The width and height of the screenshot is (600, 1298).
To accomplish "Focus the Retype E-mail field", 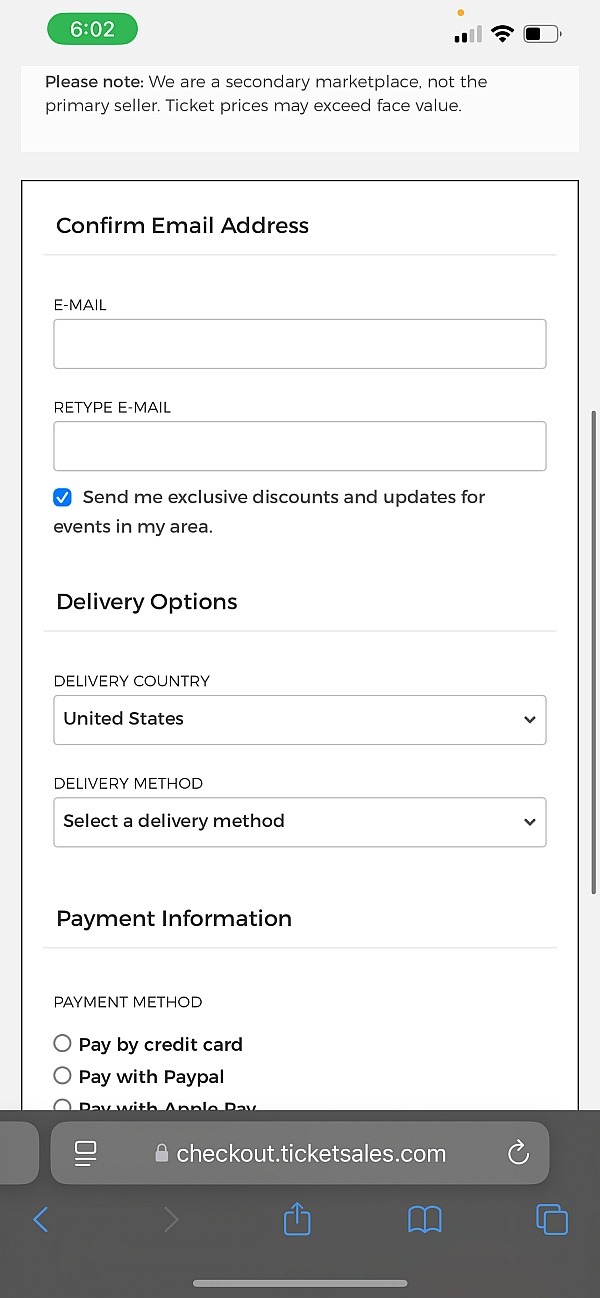I will click(300, 446).
